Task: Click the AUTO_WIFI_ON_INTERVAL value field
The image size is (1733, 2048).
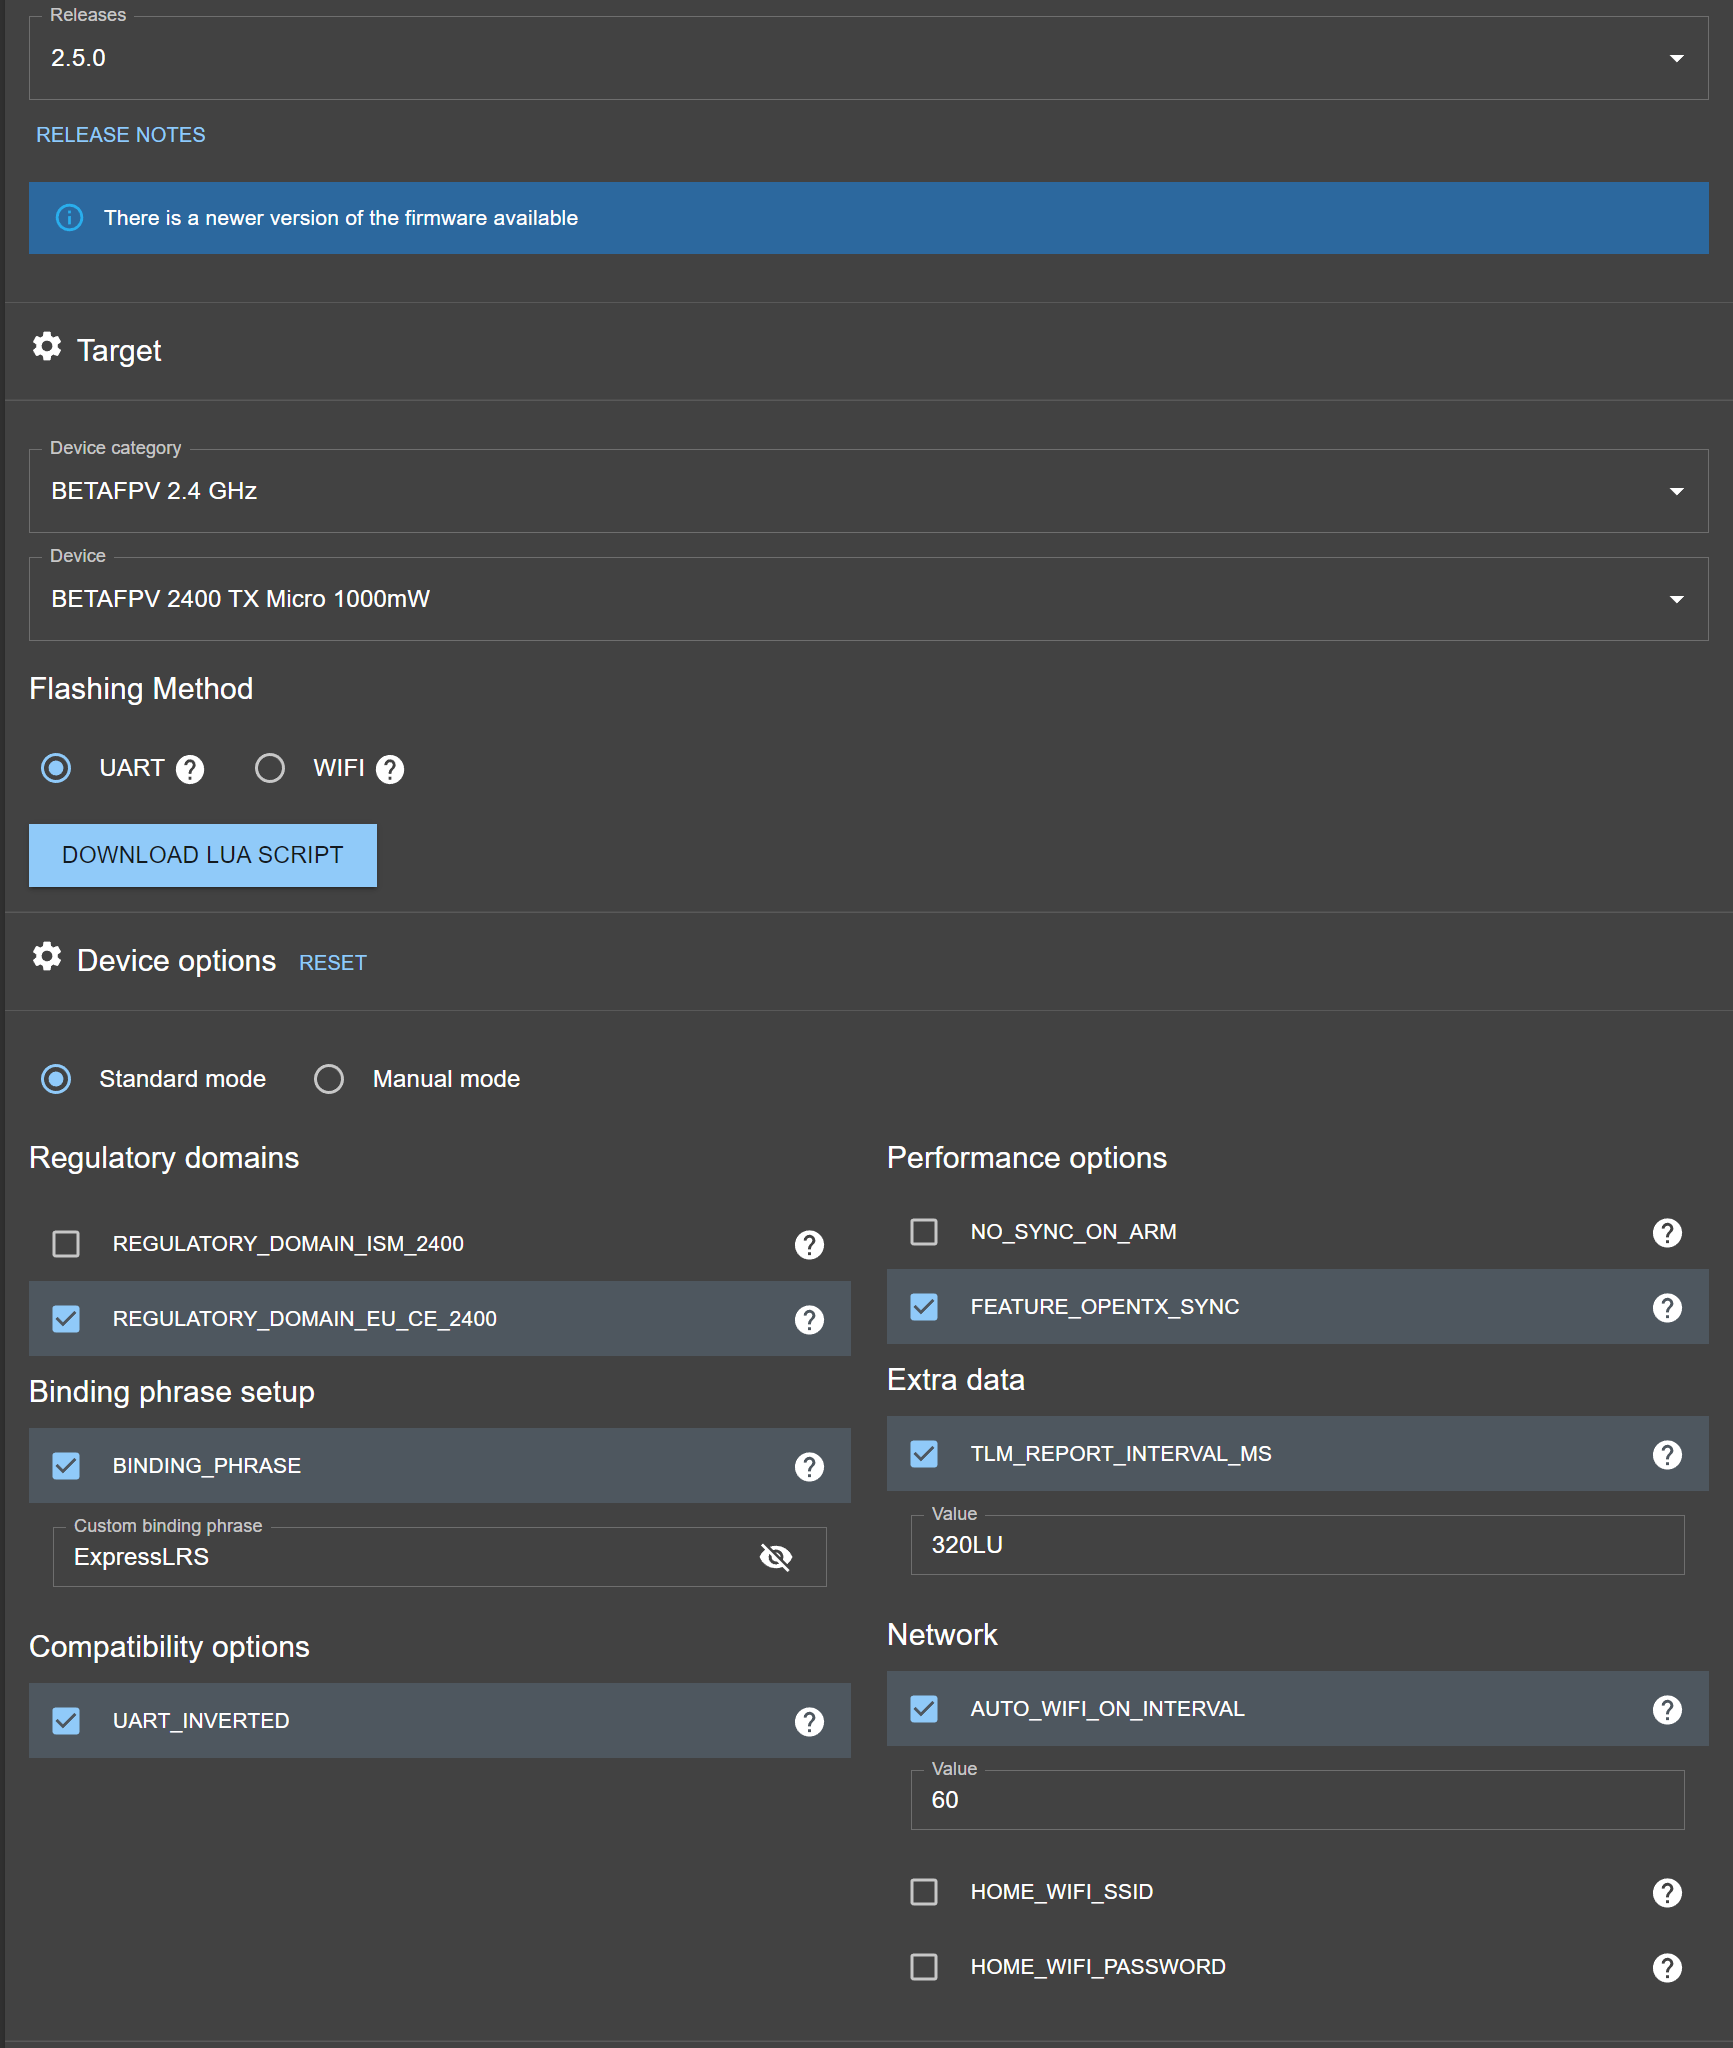Action: [x=1297, y=1800]
